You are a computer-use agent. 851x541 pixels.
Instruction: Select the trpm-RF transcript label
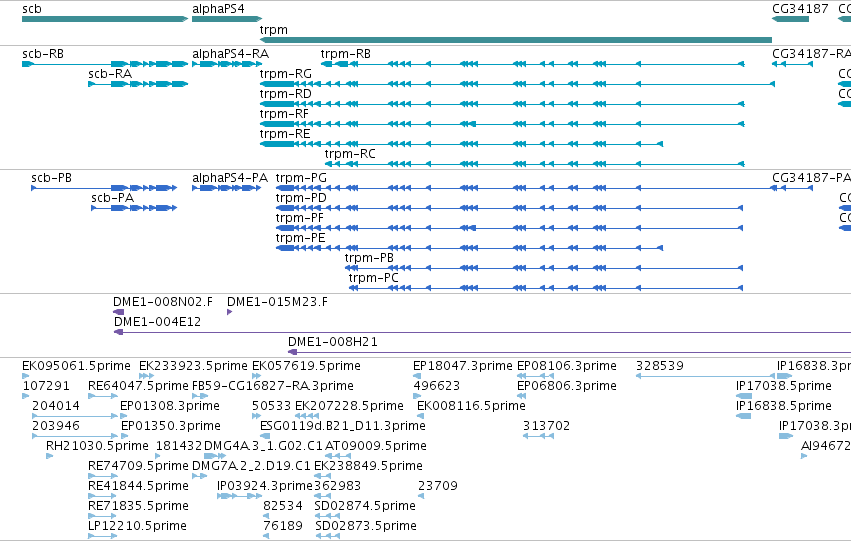click(284, 114)
